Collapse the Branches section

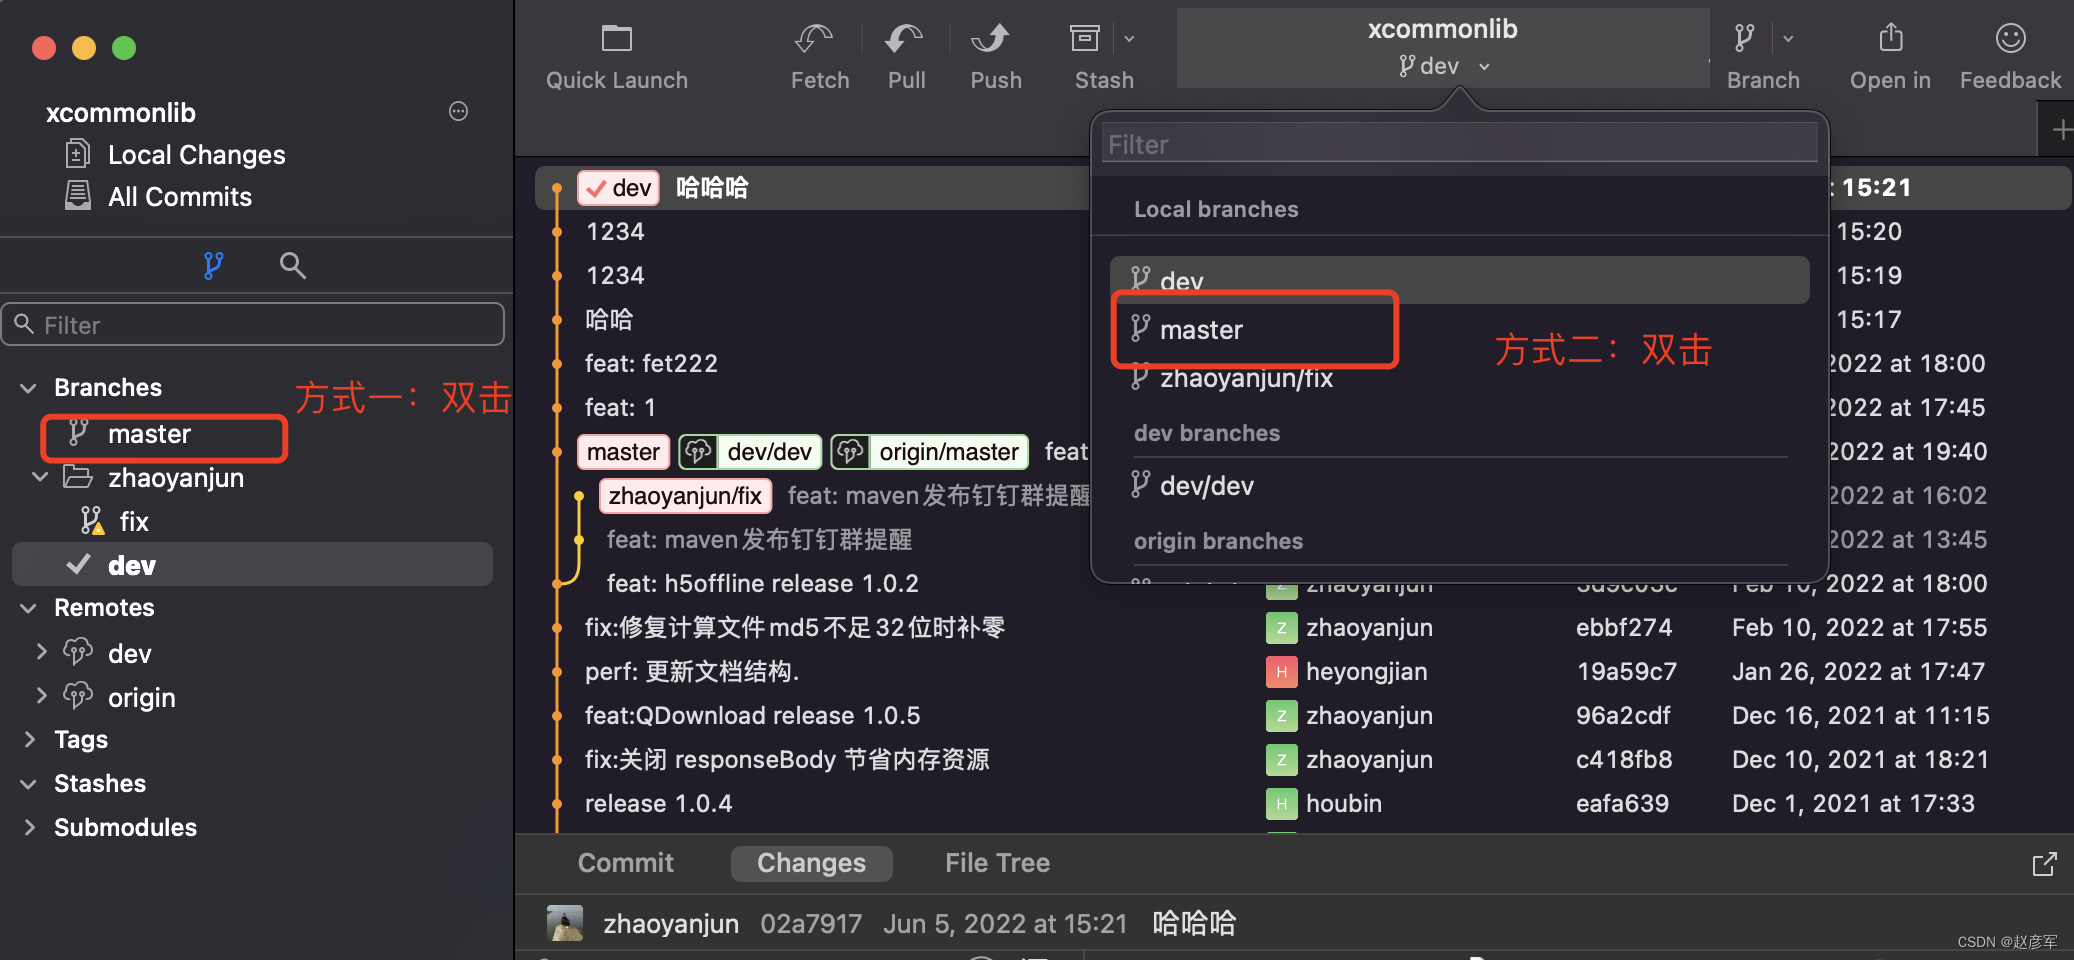coord(29,388)
